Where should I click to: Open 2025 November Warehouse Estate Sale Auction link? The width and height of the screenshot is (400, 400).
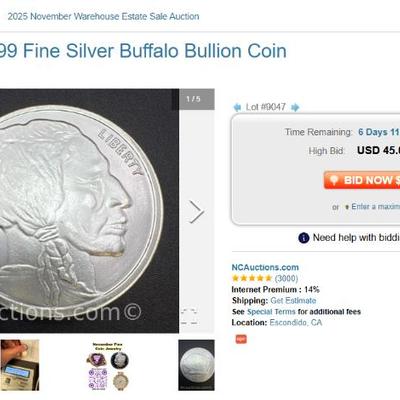(x=103, y=16)
